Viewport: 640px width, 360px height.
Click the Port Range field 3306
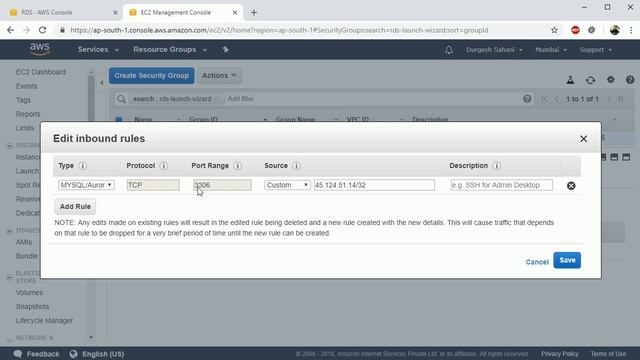[x=222, y=185]
